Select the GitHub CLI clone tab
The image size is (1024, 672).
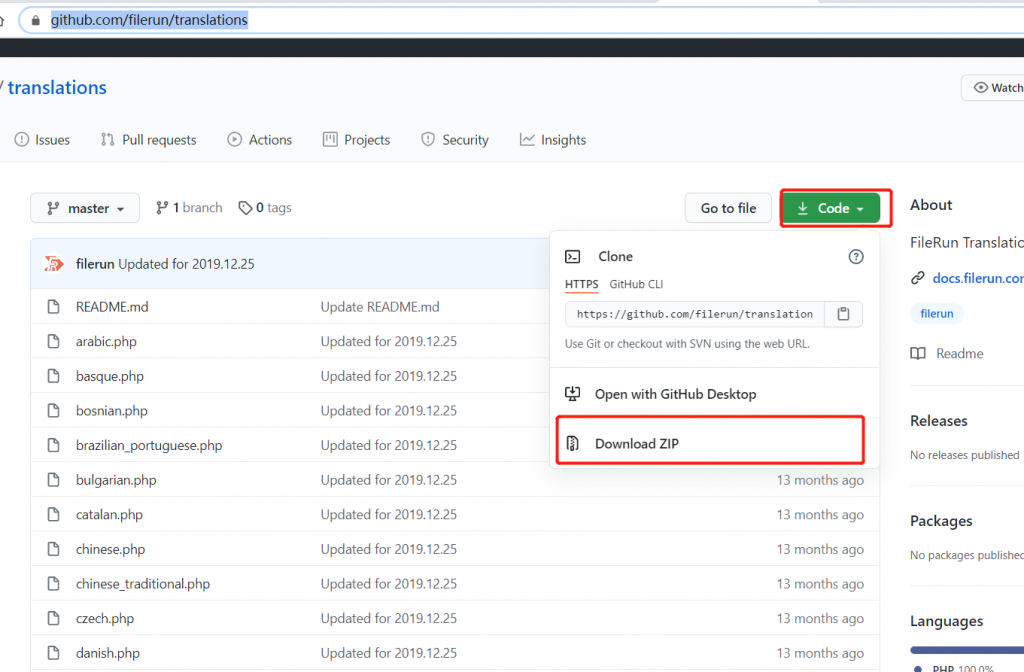coord(636,284)
